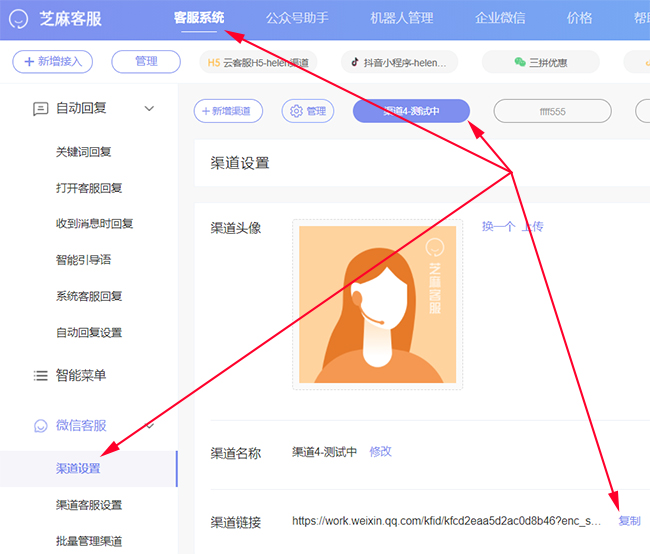Open 批量管理渠道 in sidebar
Screen dimensions: 650x554
[89, 541]
